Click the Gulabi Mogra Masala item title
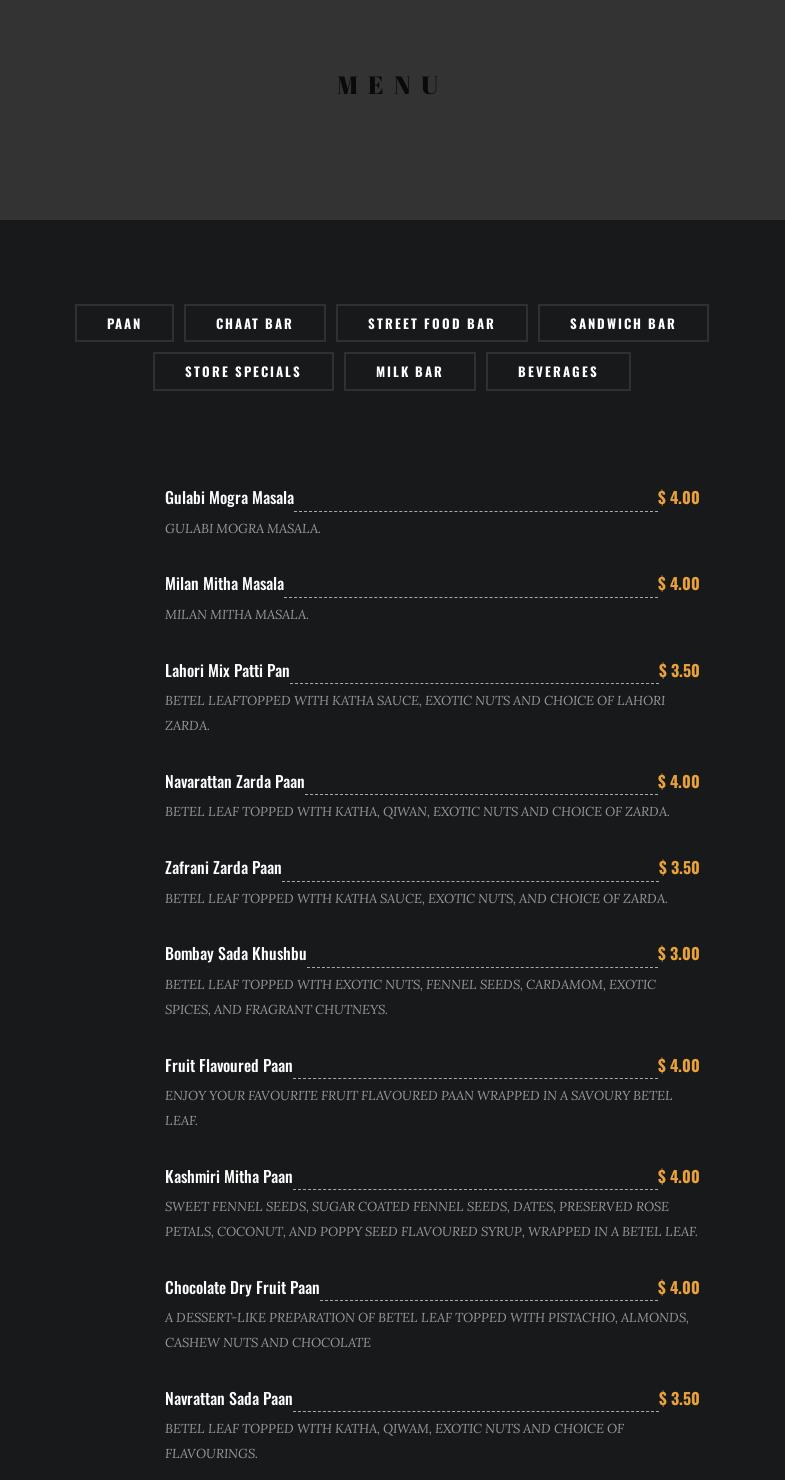Image resolution: width=785 pixels, height=1480 pixels. point(229,498)
